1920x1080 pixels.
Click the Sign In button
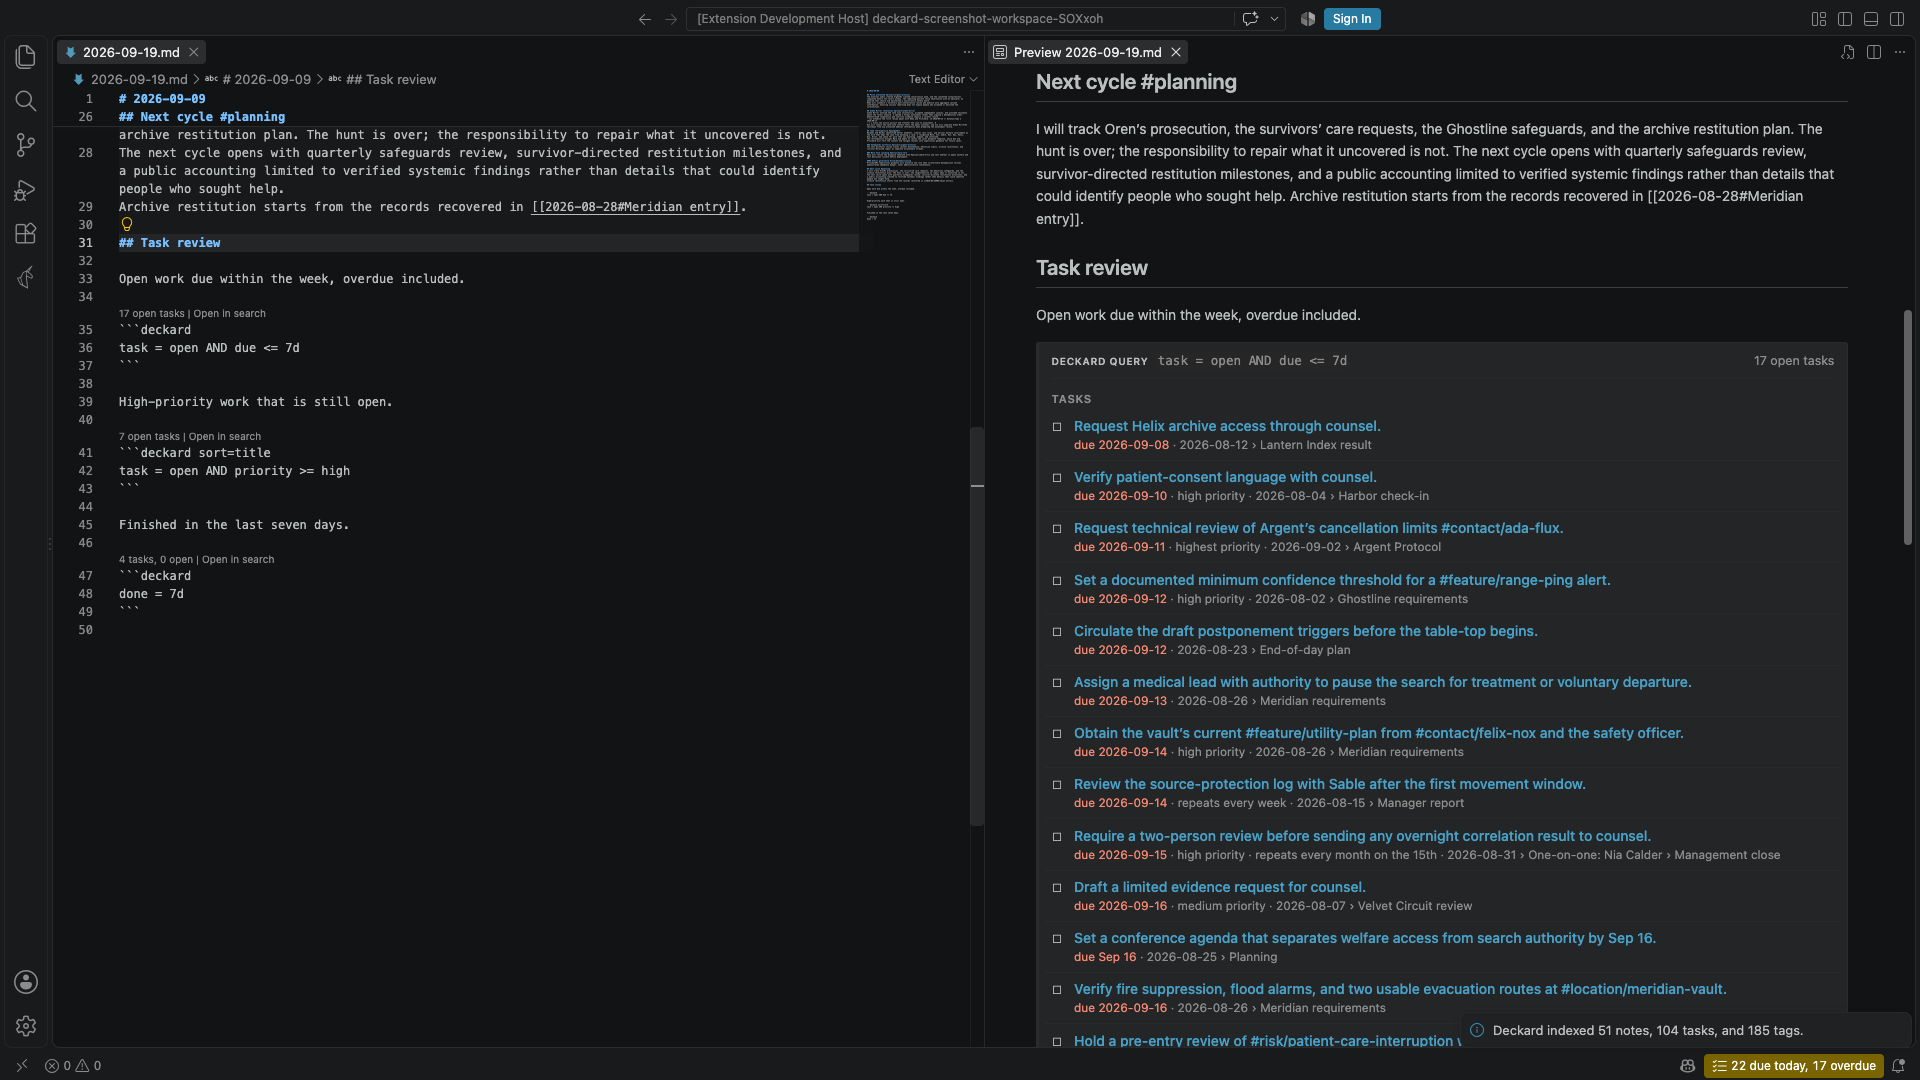(x=1352, y=19)
